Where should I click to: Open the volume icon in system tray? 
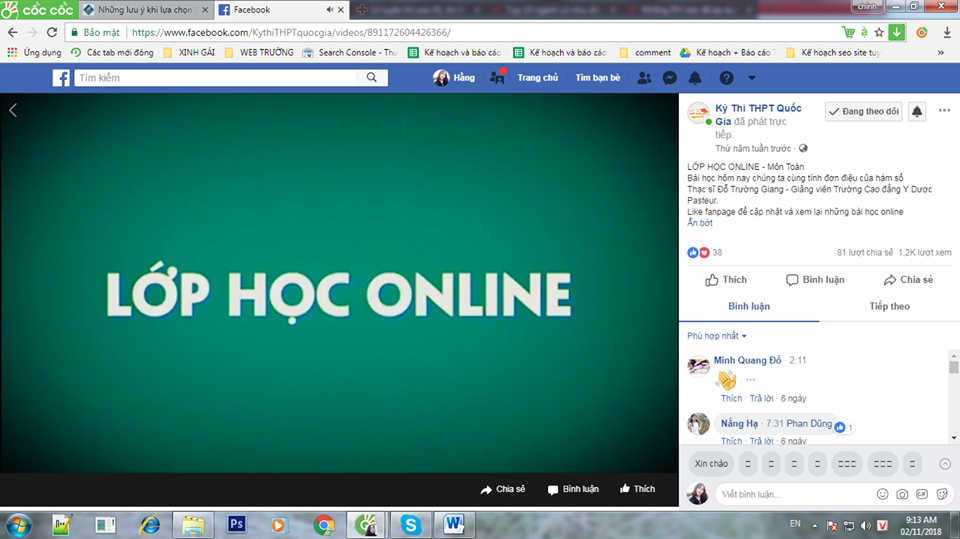[x=865, y=525]
